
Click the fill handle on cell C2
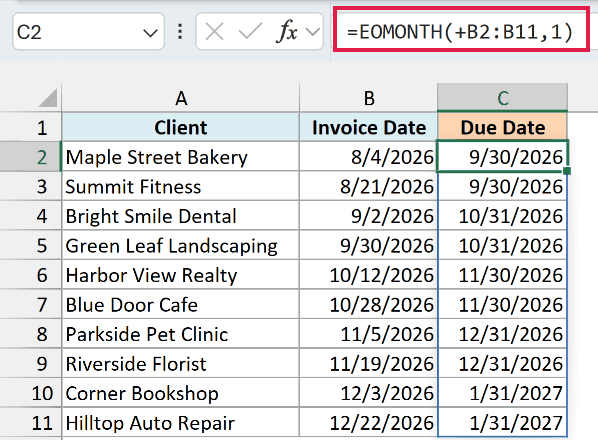click(x=567, y=170)
